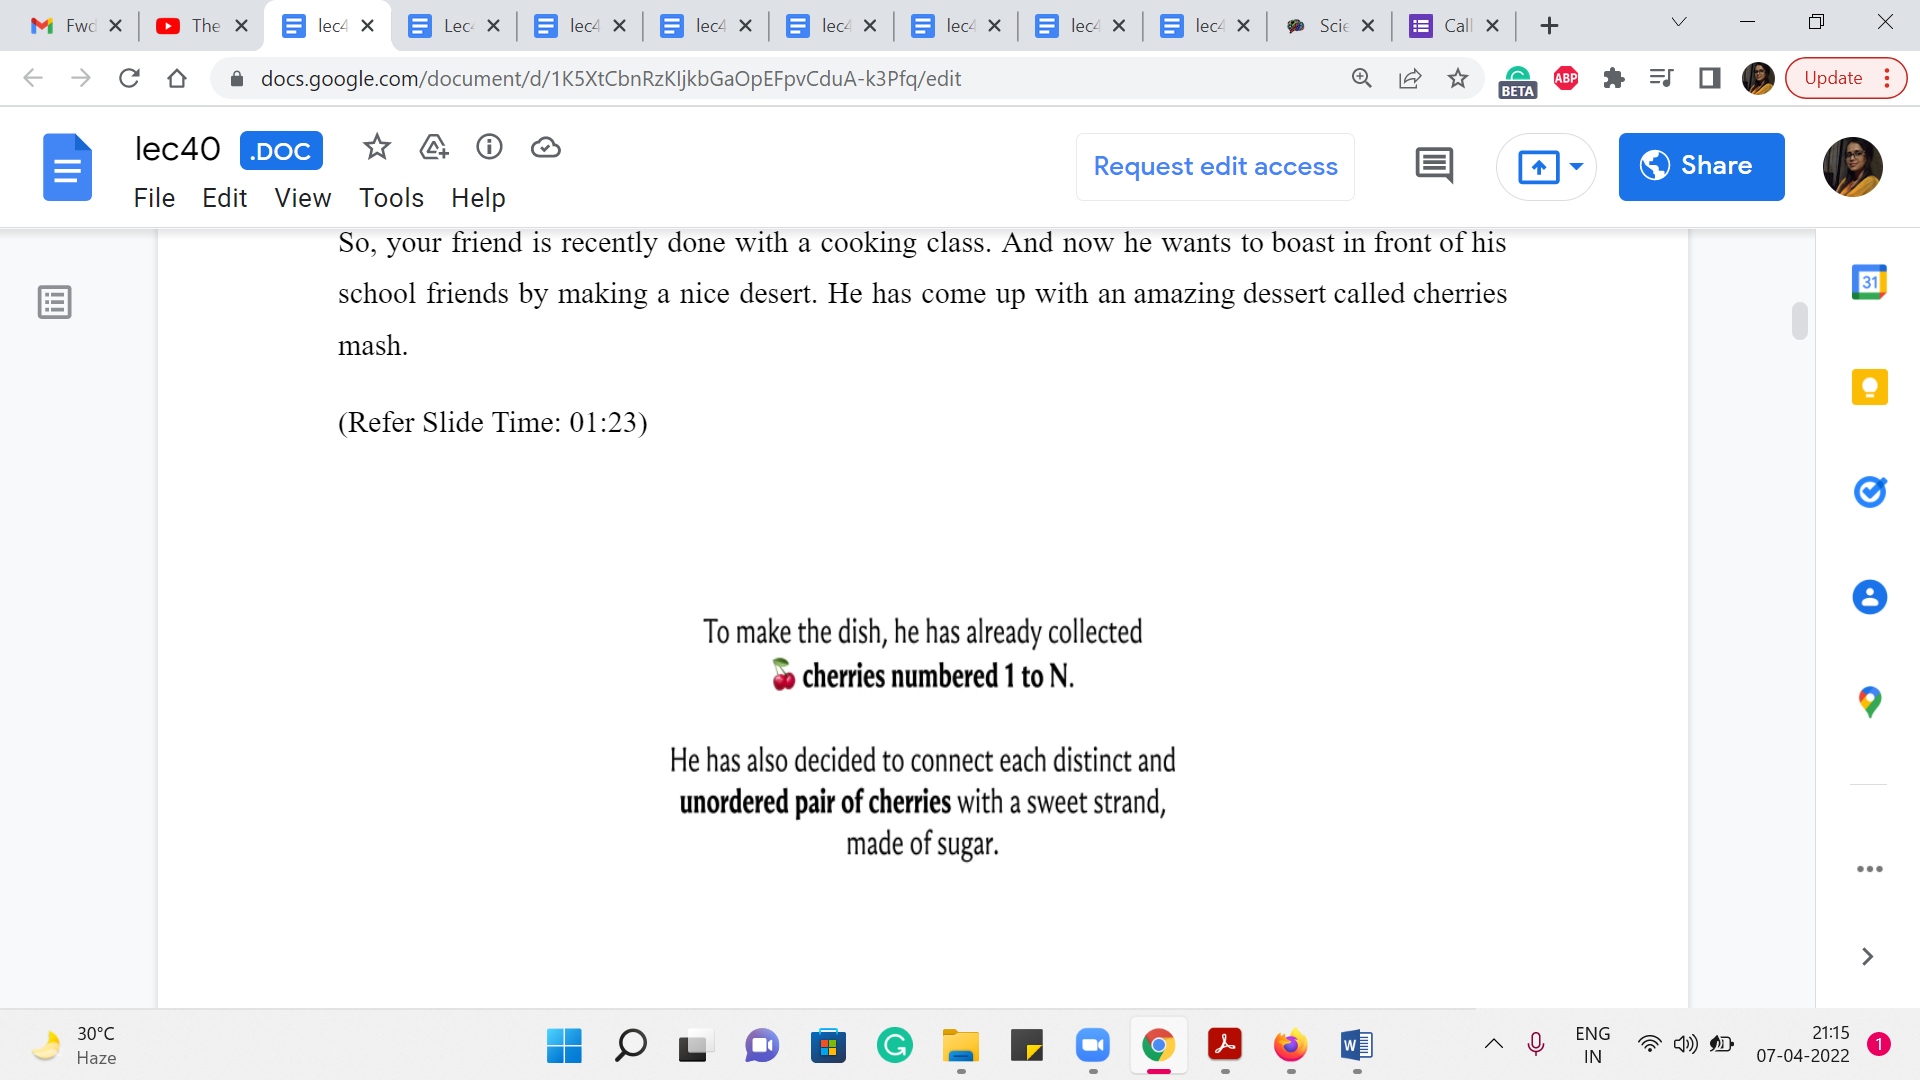Open Google Keep side panel
Viewport: 1920px width, 1080px height.
click(x=1868, y=387)
